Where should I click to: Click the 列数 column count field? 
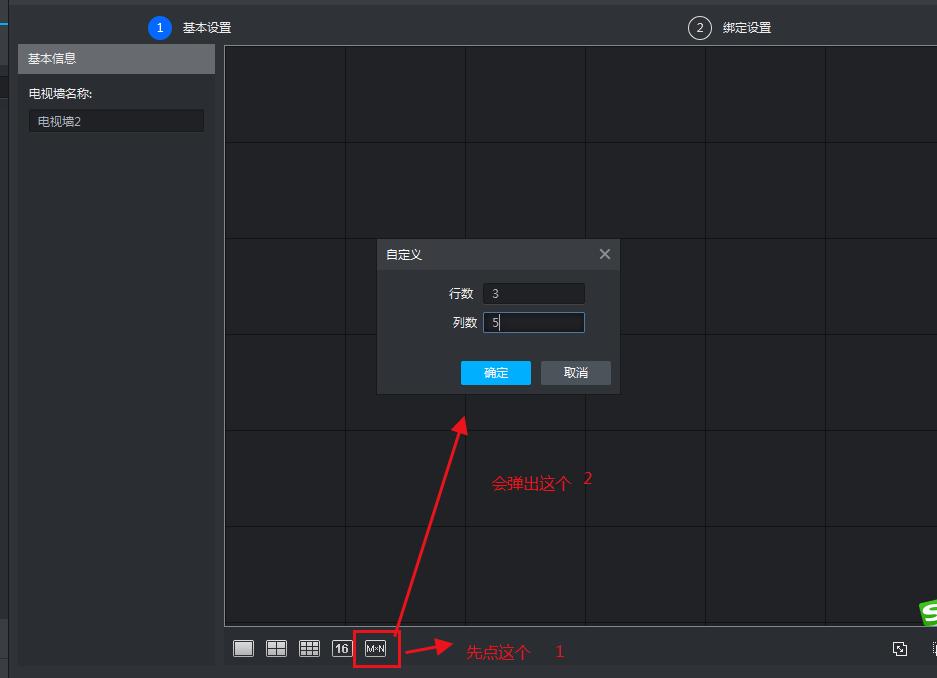tap(533, 322)
